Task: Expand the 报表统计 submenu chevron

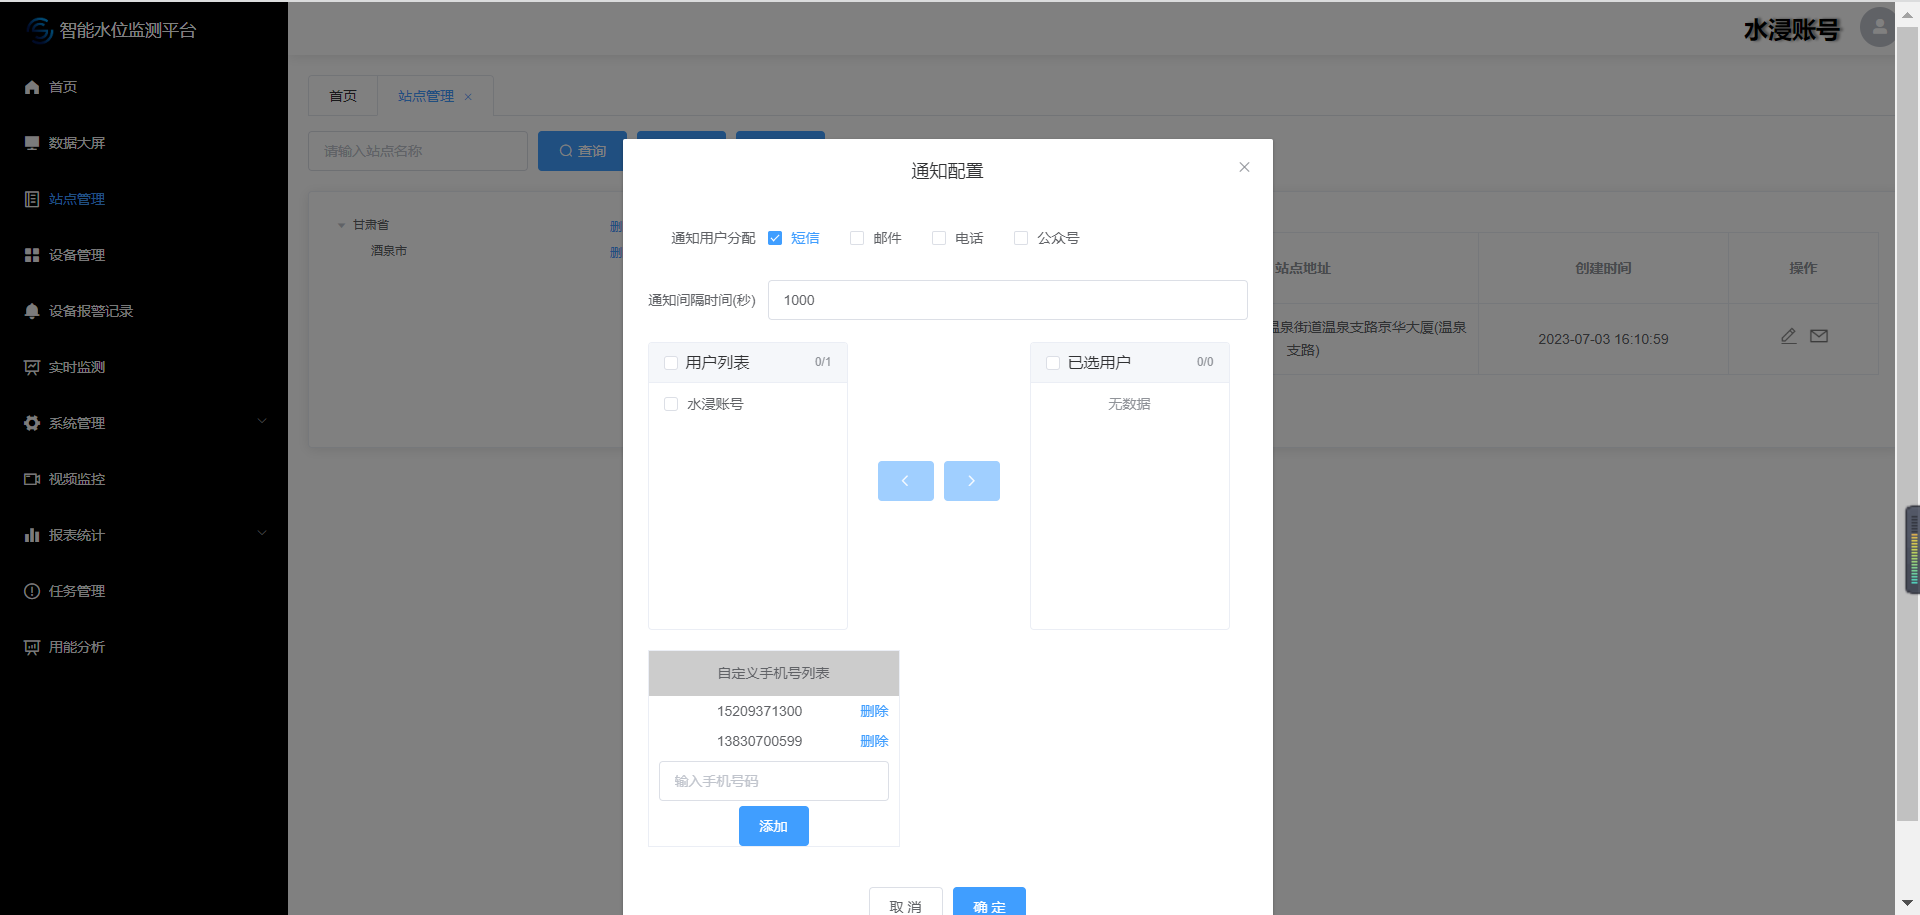Action: 262,533
